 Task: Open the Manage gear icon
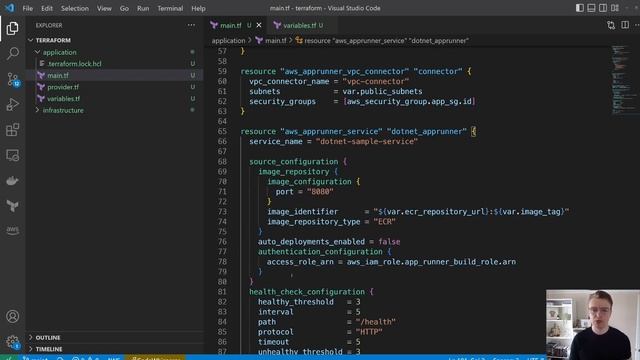click(12, 342)
